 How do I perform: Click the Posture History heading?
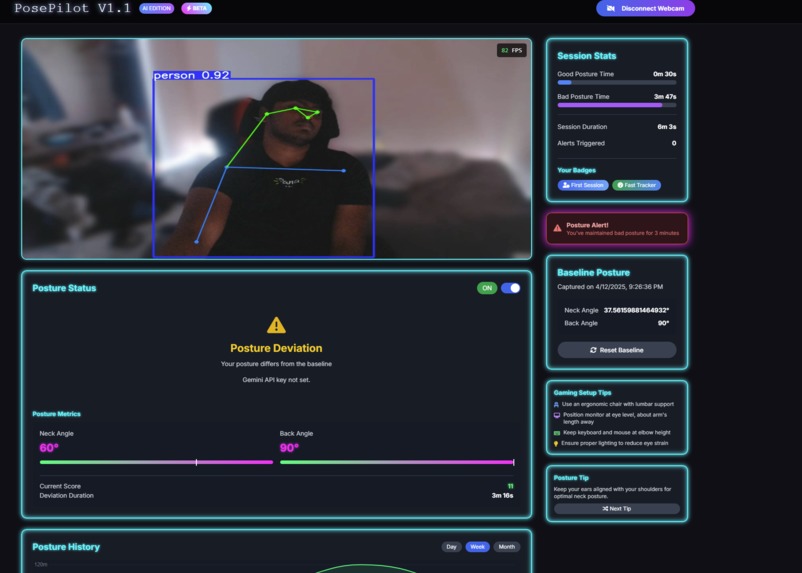click(x=66, y=547)
